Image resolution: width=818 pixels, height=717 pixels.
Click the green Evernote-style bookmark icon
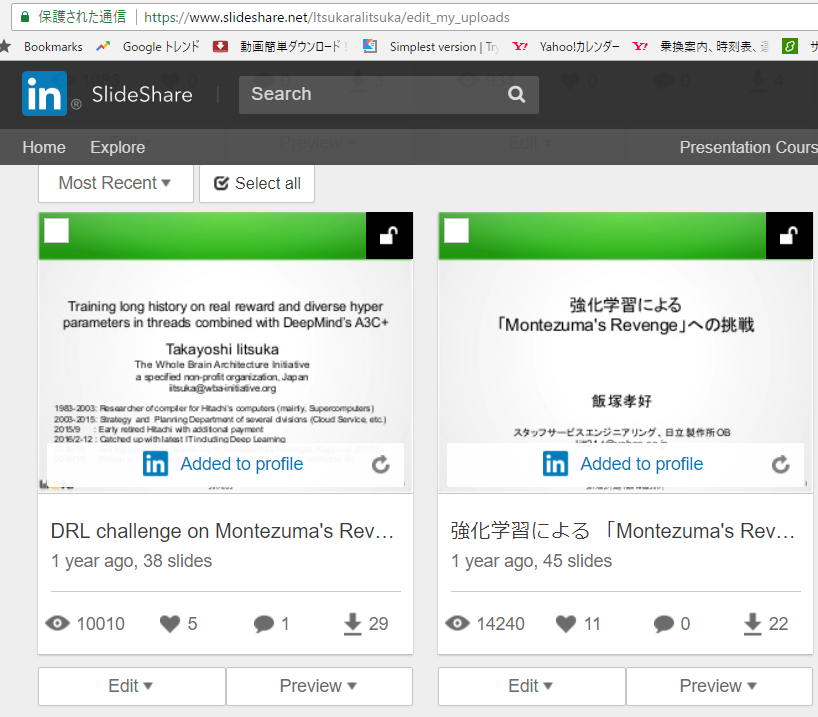point(789,46)
